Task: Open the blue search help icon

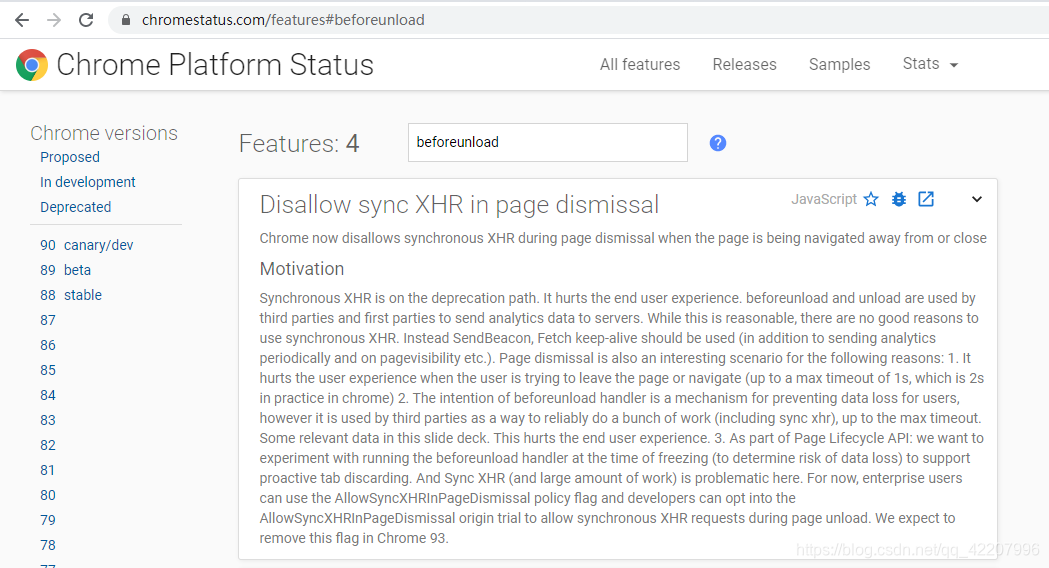Action: pos(717,143)
